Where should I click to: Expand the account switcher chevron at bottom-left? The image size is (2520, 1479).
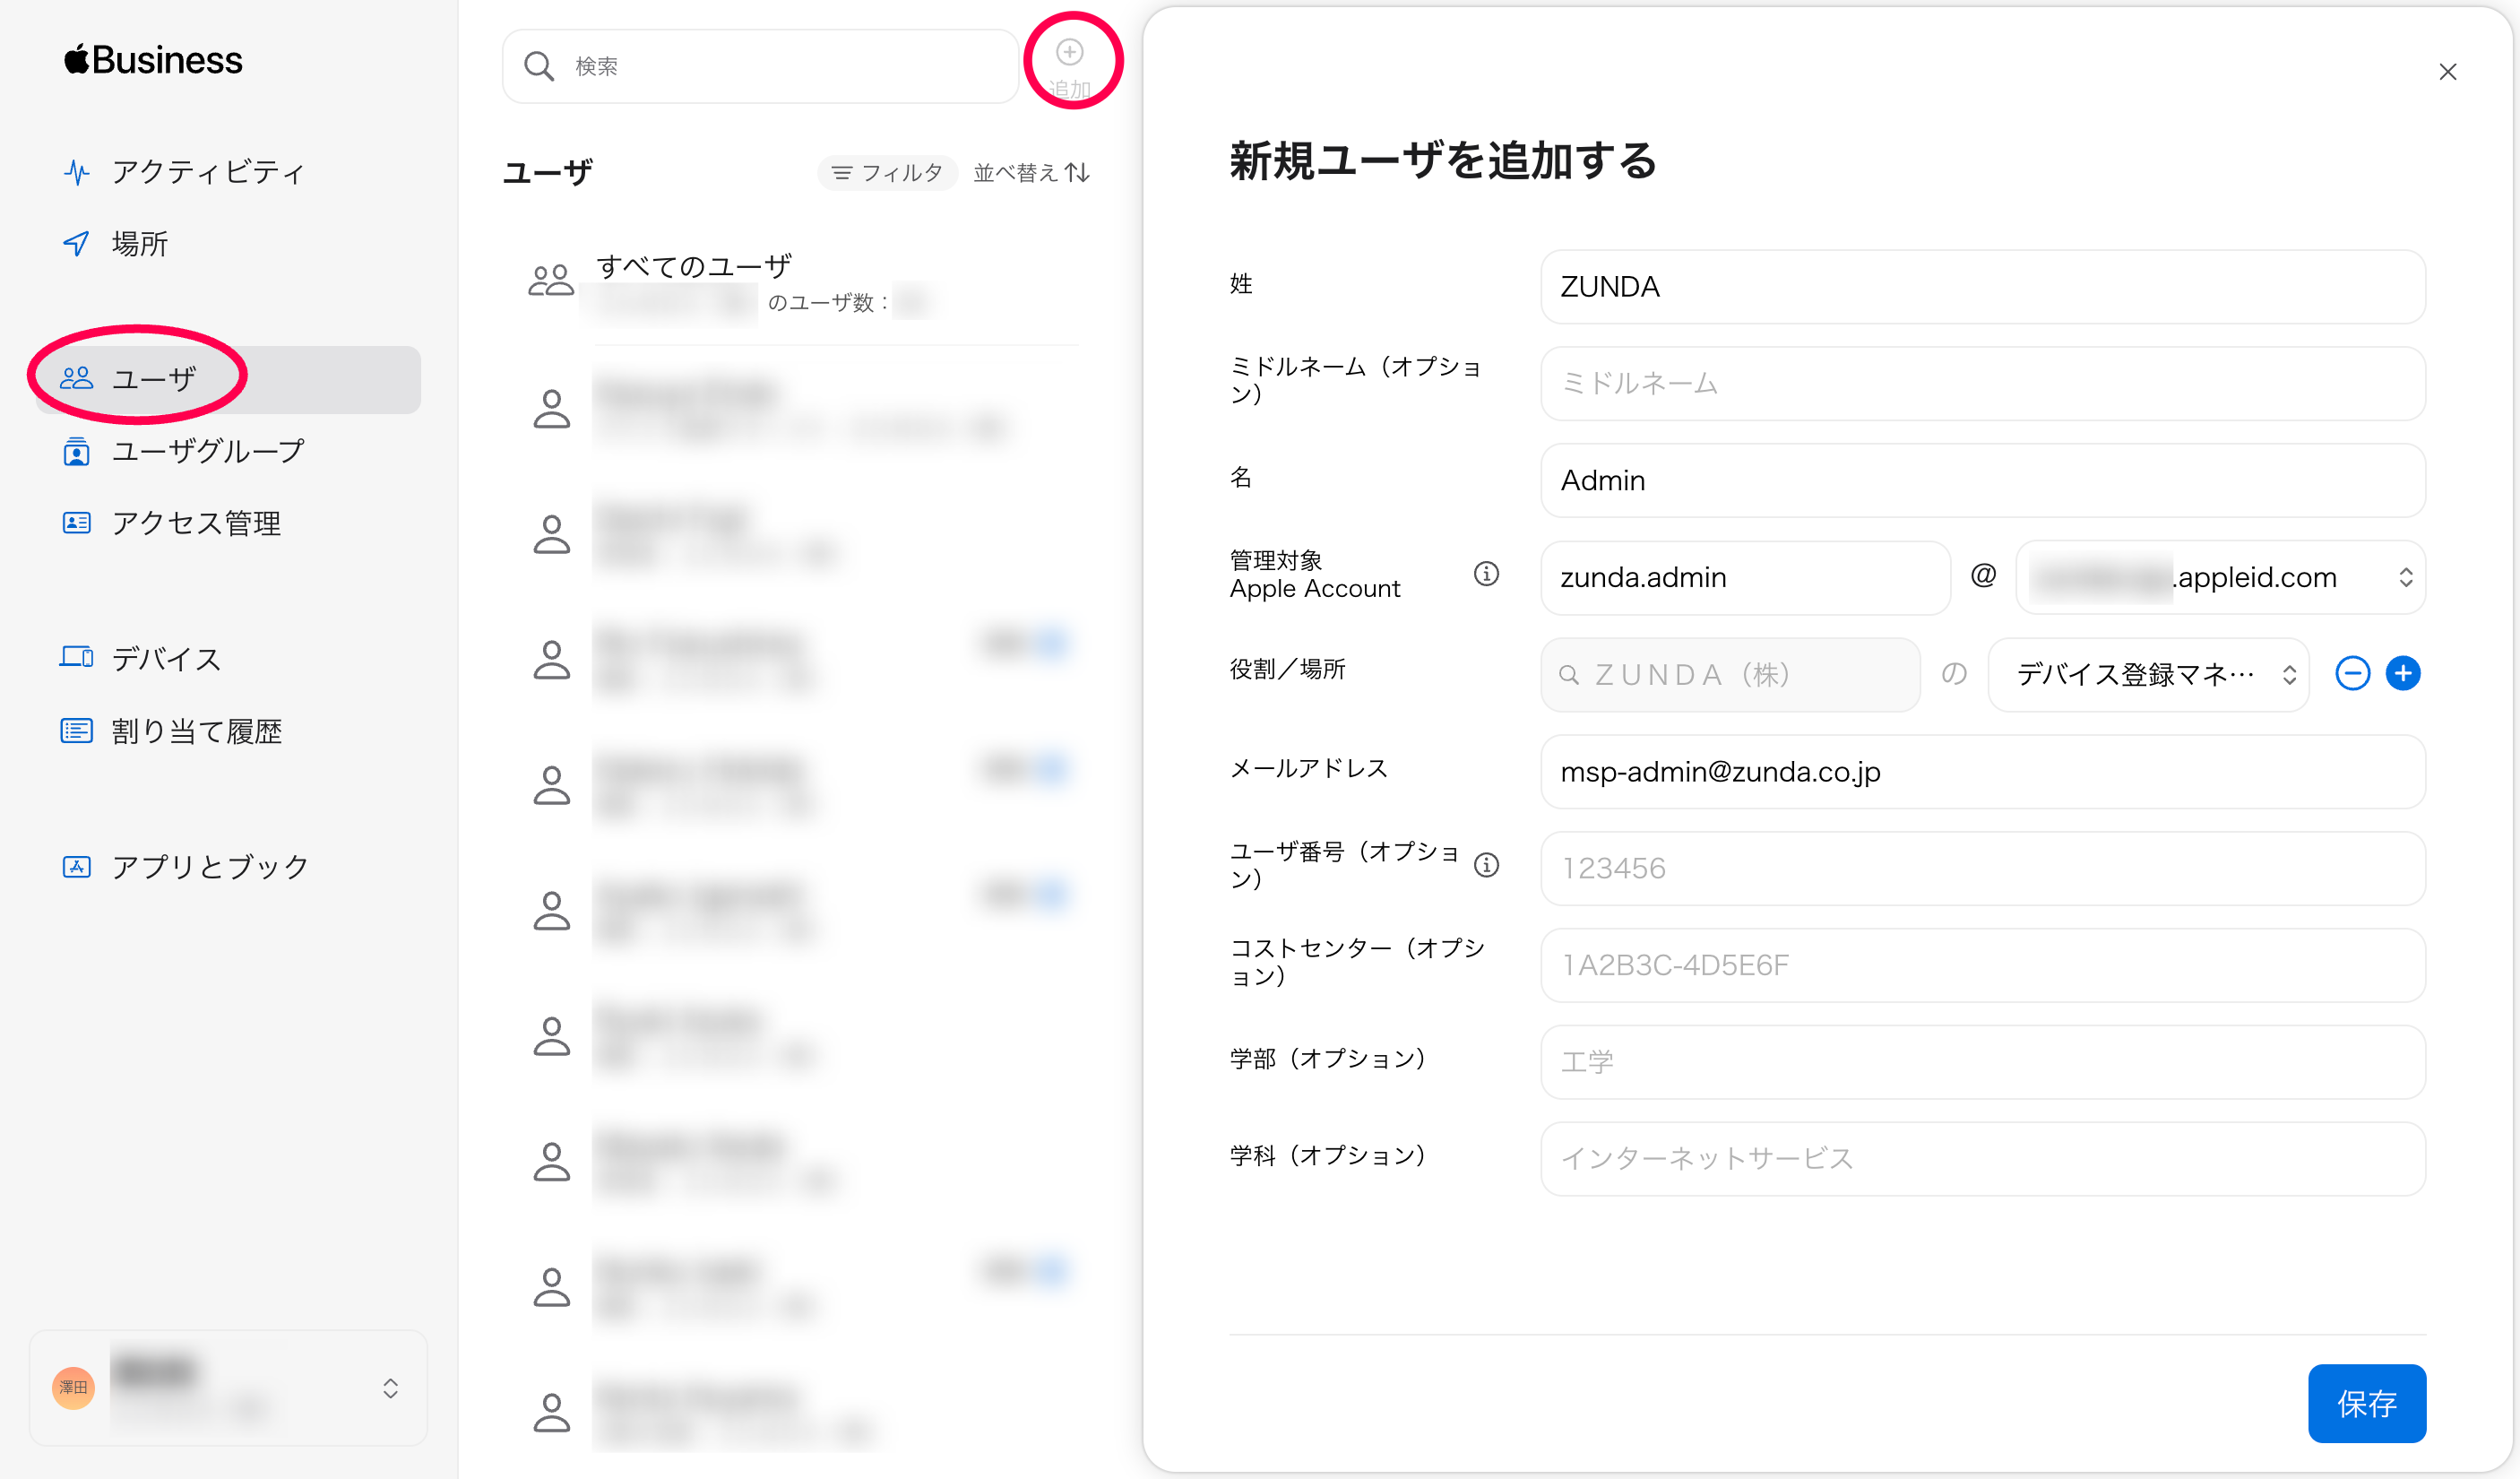click(x=391, y=1388)
